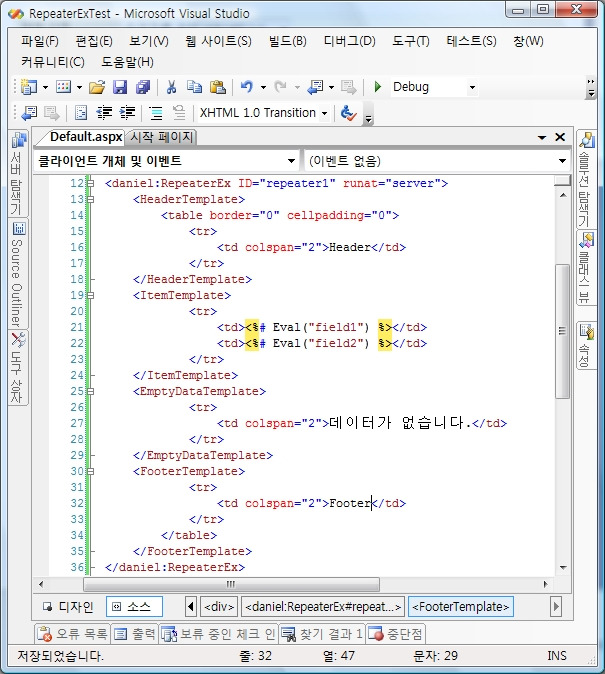Screen dimensions: 605x674
Task: Click the Format Document icon
Action: (81, 113)
